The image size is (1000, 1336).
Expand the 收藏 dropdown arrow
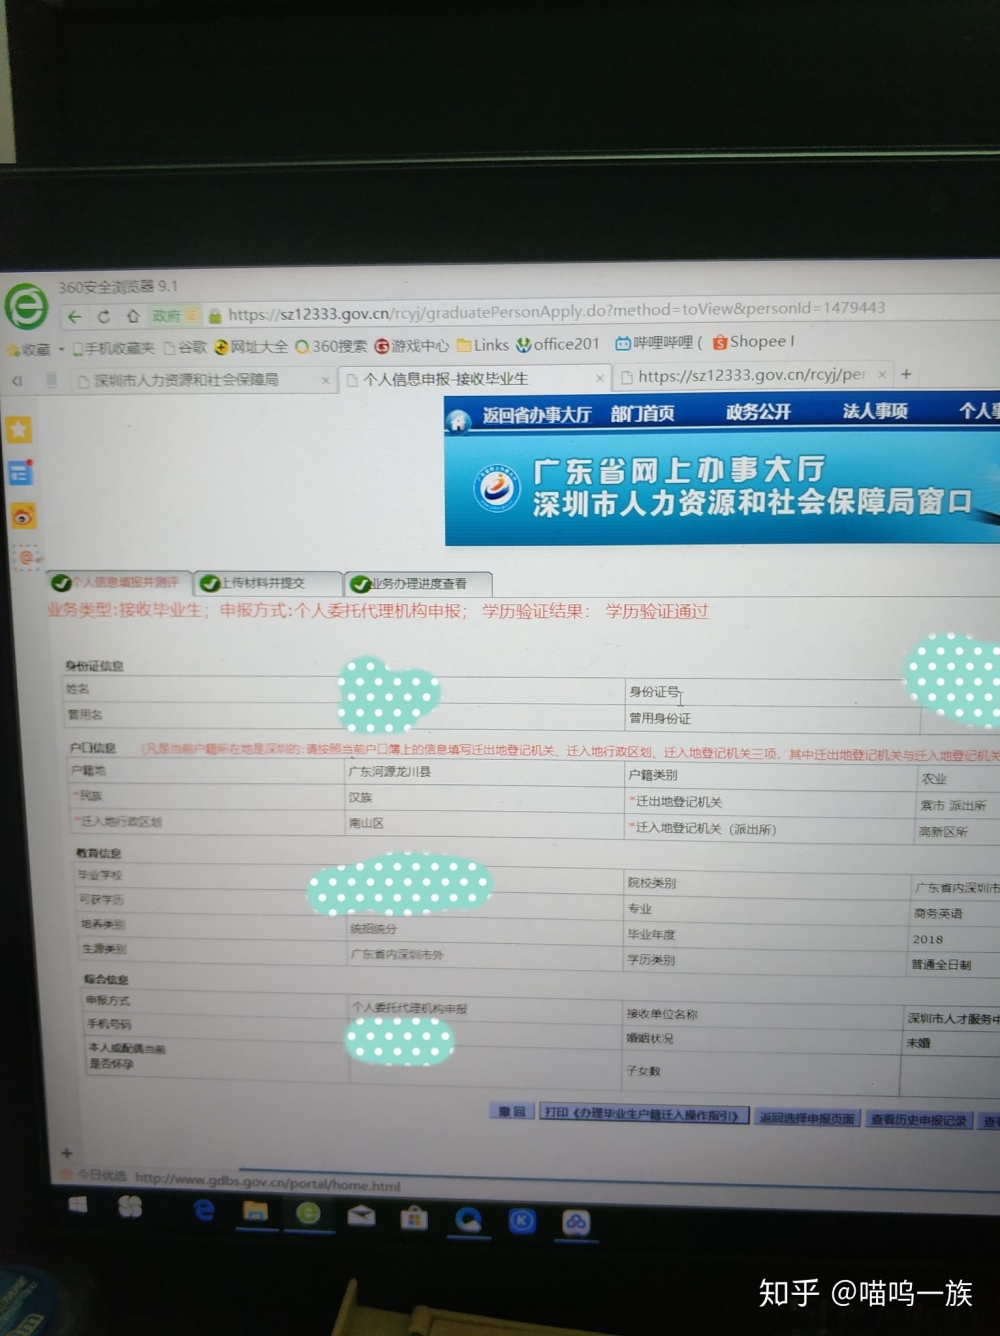(61, 349)
